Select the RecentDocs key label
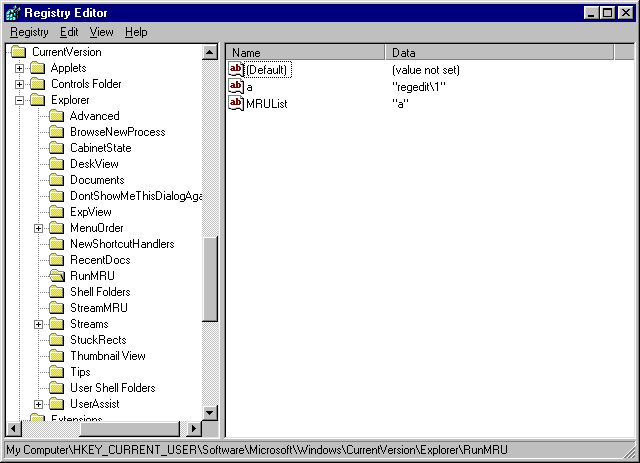Screen dimensions: 640x463 coord(100,260)
